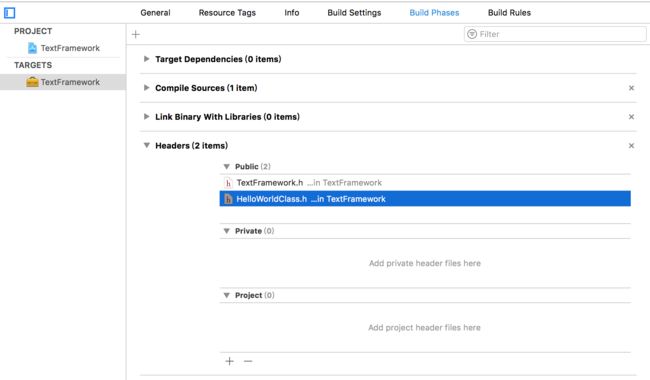Image resolution: width=650 pixels, height=380 pixels.
Task: Remove selected header with minus button
Action: [x=248, y=361]
